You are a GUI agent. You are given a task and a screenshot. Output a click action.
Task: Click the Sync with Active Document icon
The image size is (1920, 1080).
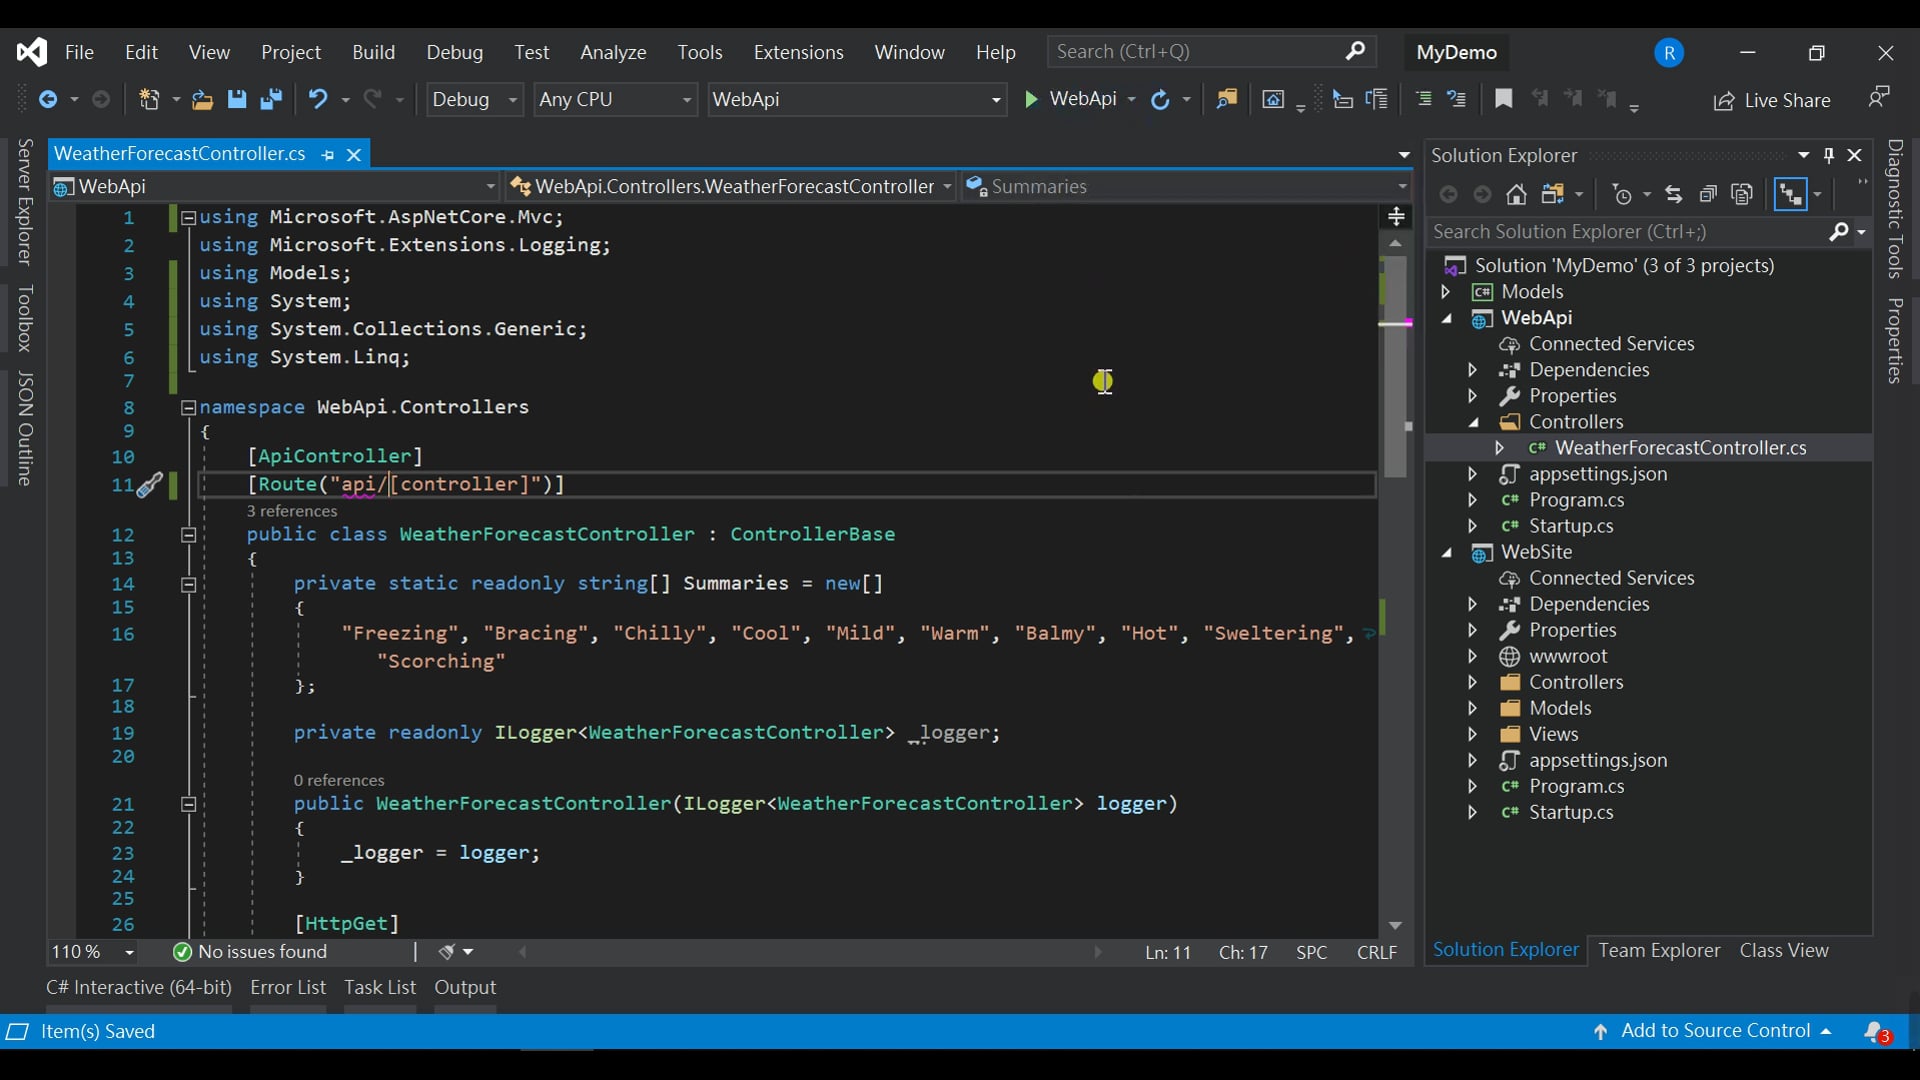pos(1673,194)
